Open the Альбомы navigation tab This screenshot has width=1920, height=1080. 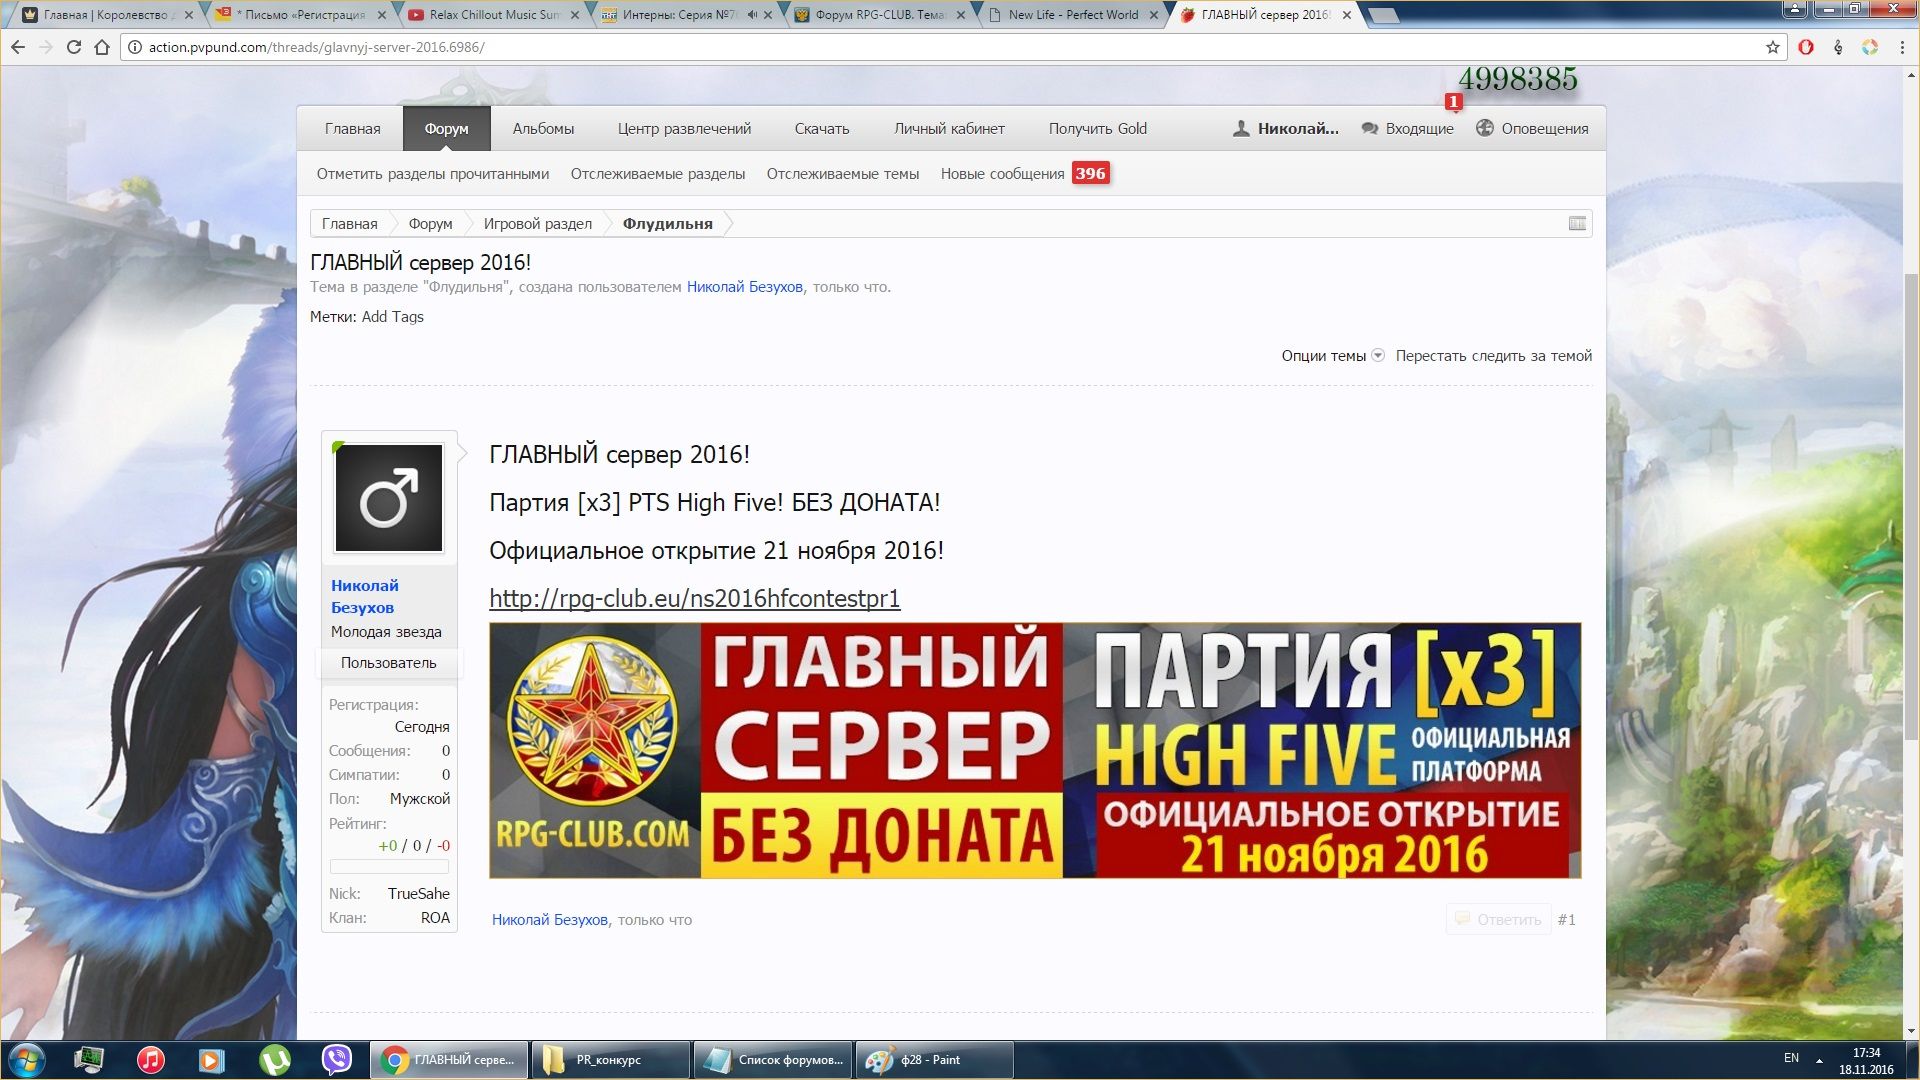[543, 129]
